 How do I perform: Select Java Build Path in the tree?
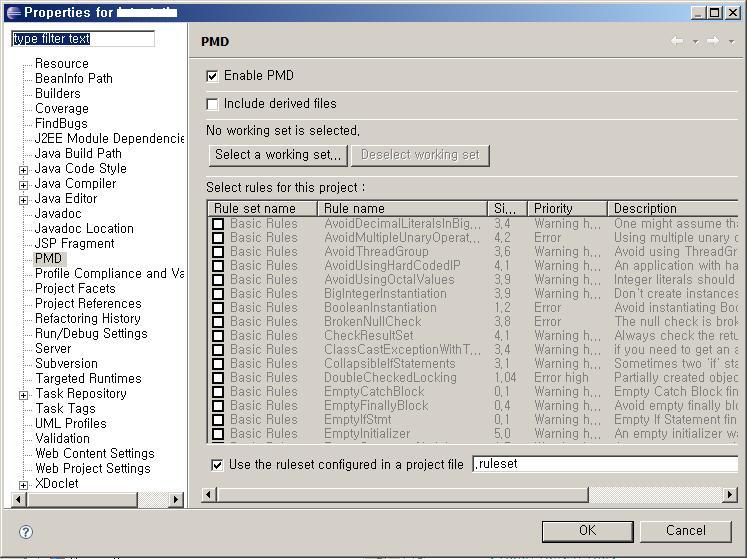click(x=78, y=153)
